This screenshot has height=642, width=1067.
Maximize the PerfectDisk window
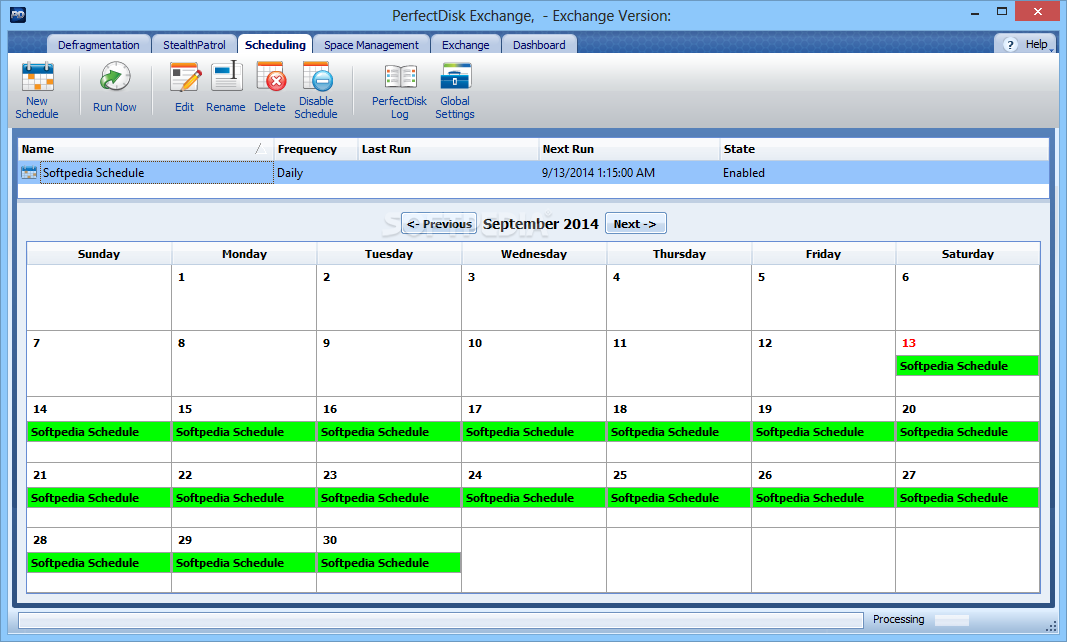click(x=1002, y=12)
